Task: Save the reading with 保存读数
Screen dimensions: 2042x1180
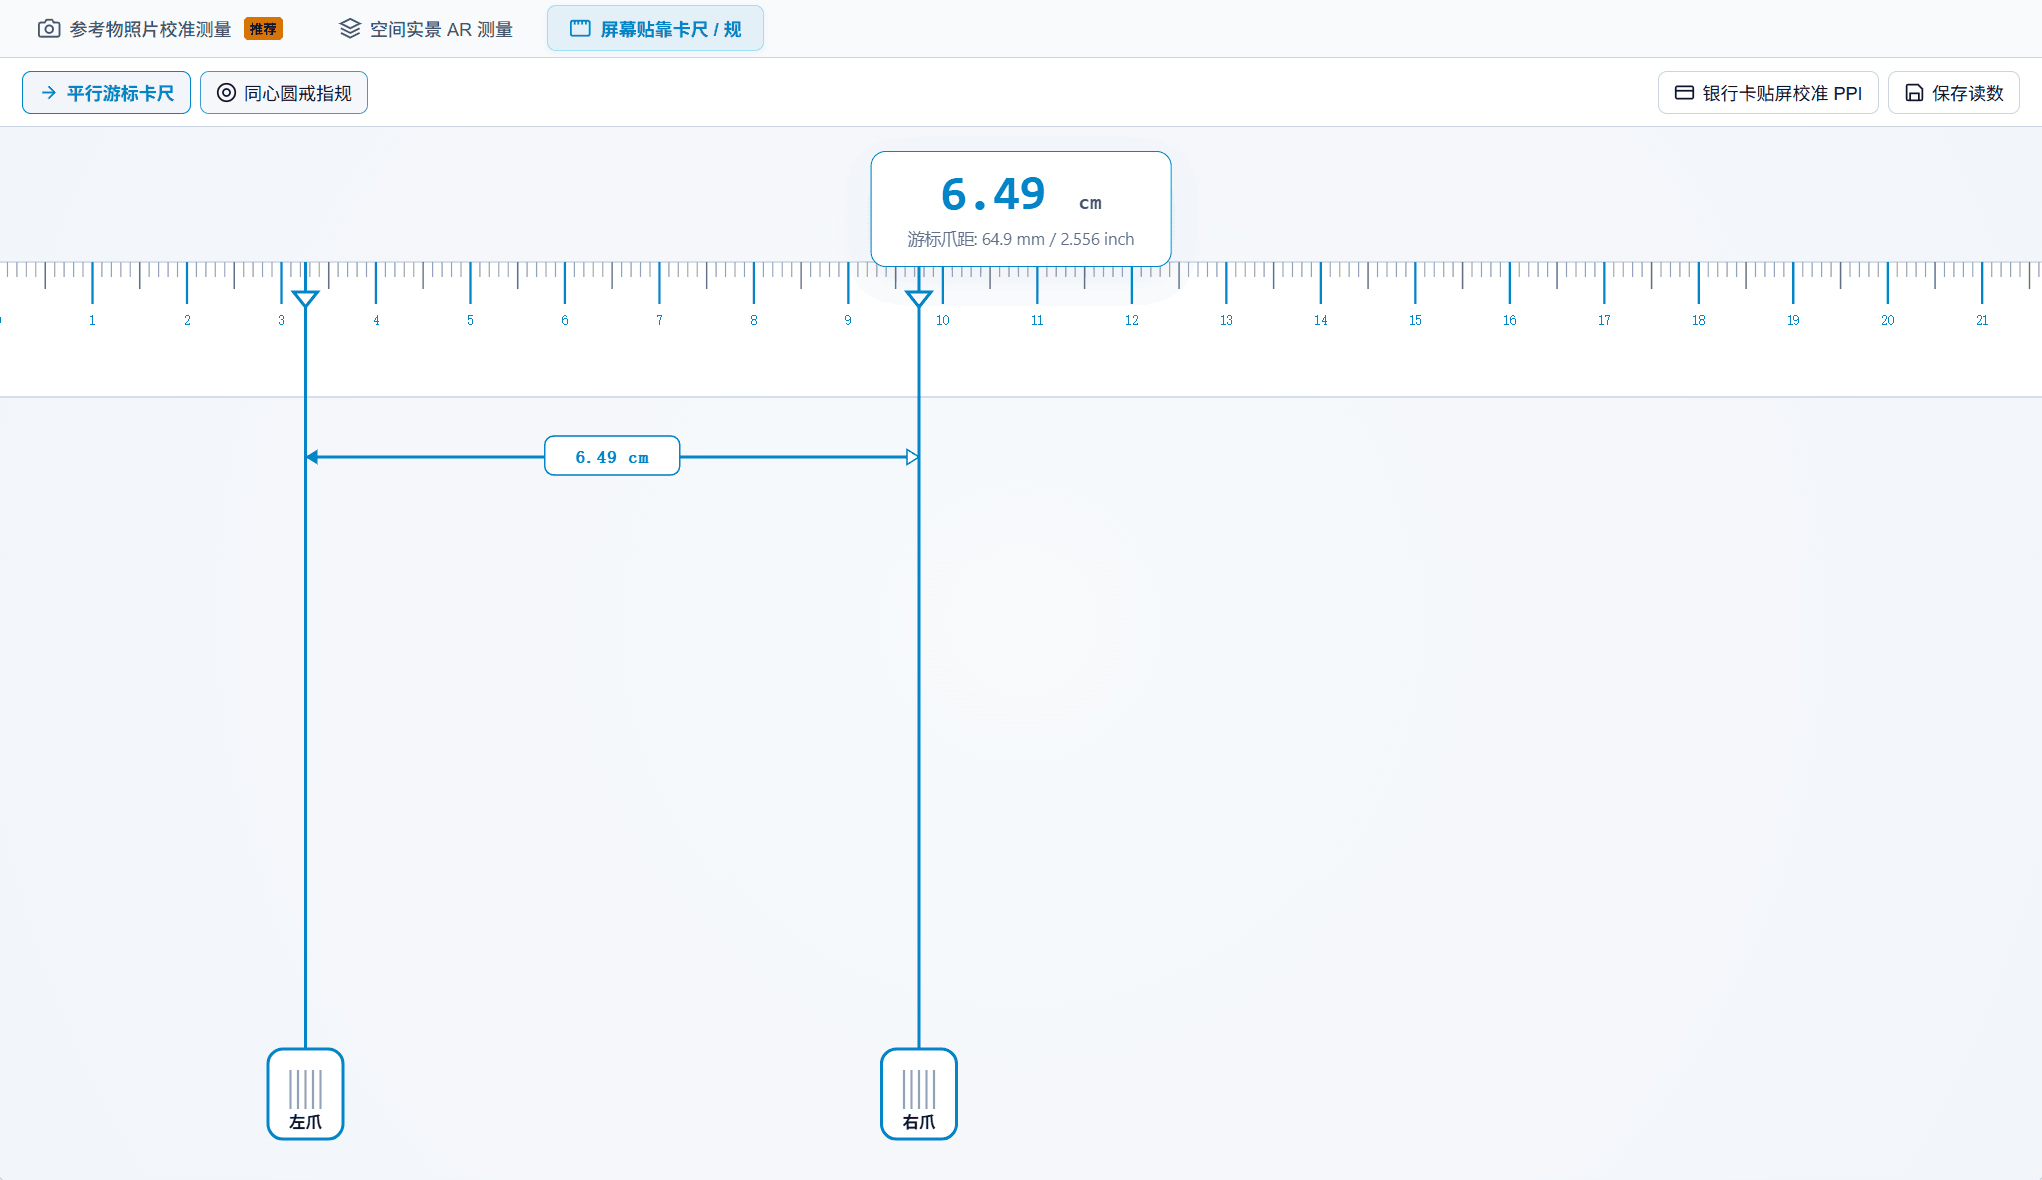Action: (x=1954, y=93)
